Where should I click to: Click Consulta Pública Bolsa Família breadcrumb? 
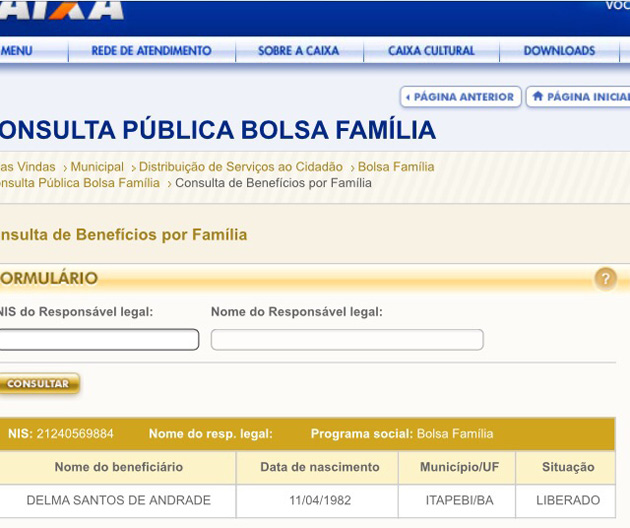pyautogui.click(x=80, y=183)
